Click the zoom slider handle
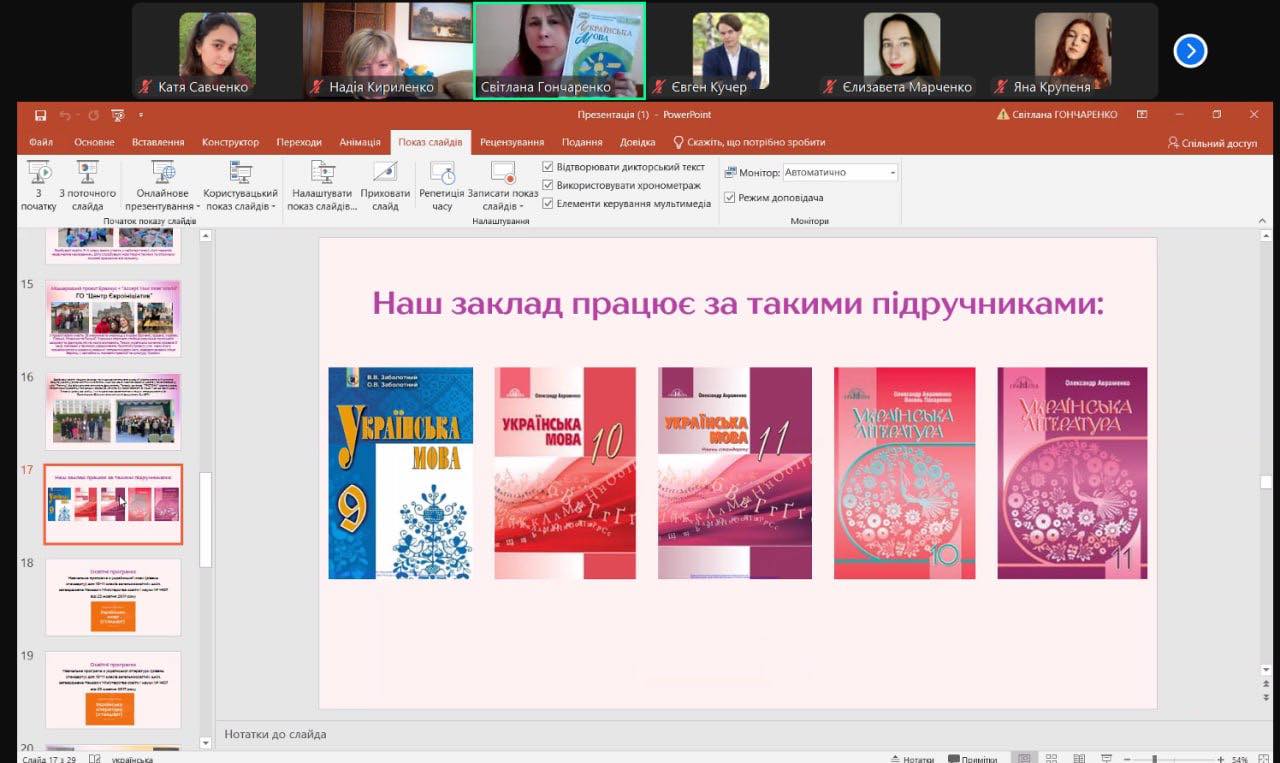1280x763 pixels. coord(1154,759)
